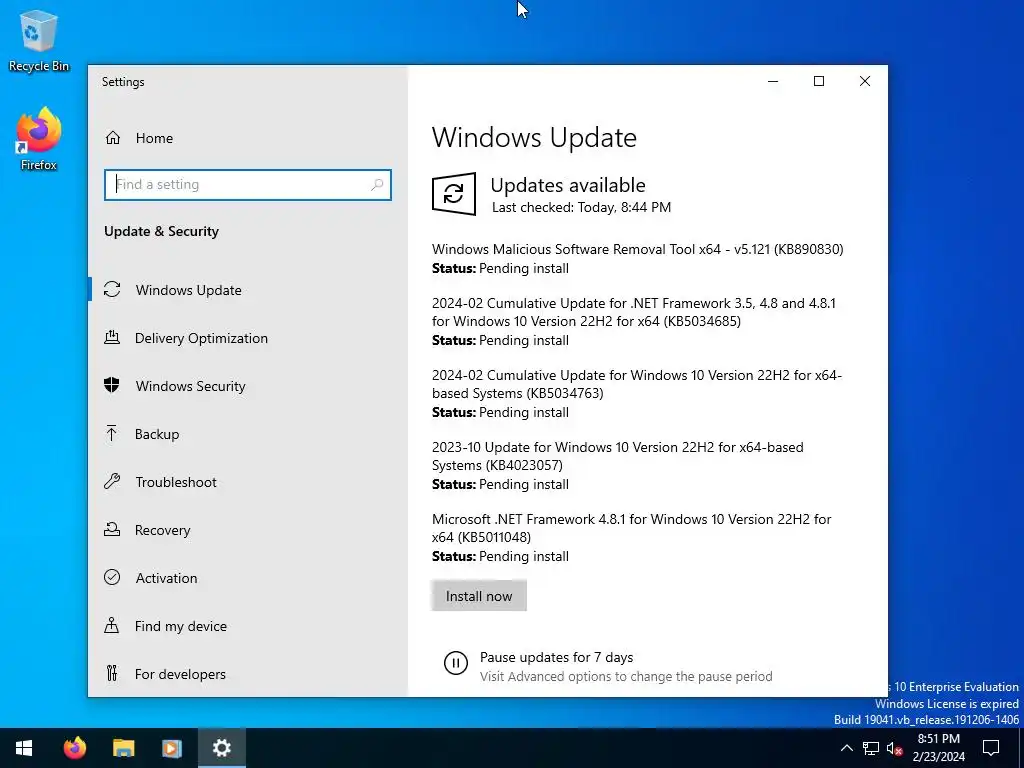Click the large Updates available refresh icon
1024x768 pixels.
click(454, 194)
